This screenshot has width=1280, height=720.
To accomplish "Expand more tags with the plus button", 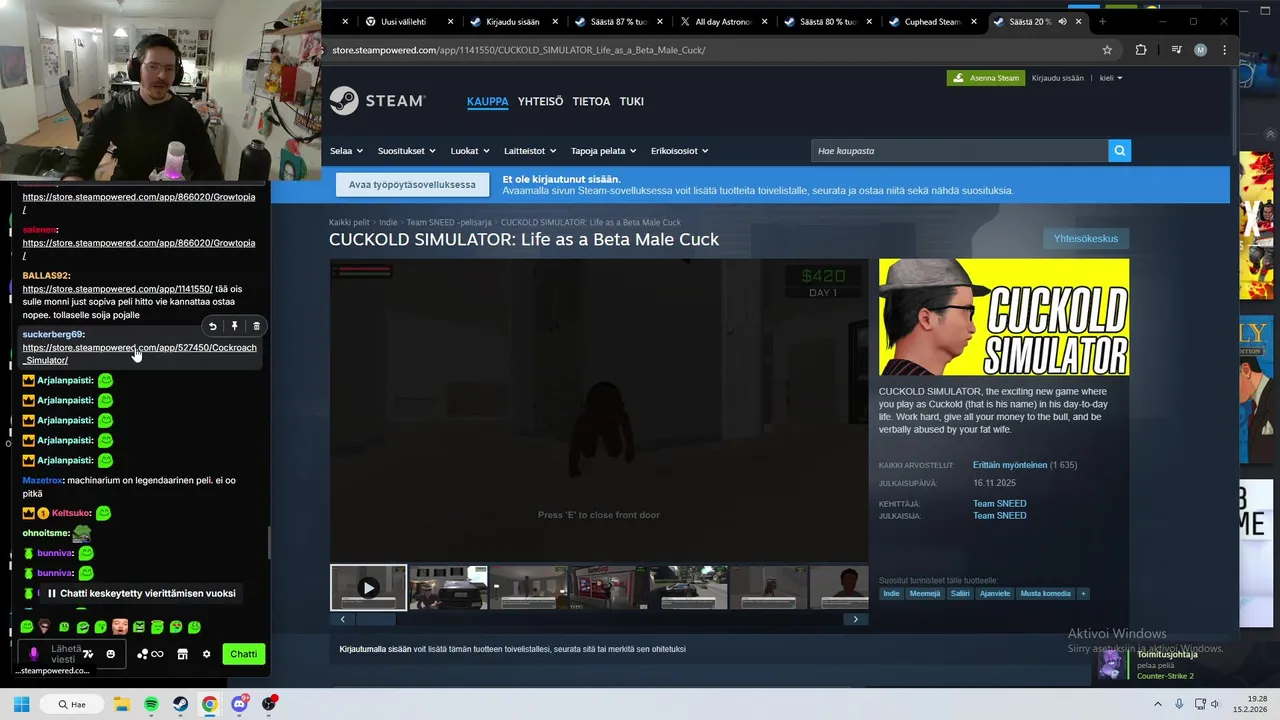I will tap(1083, 594).
